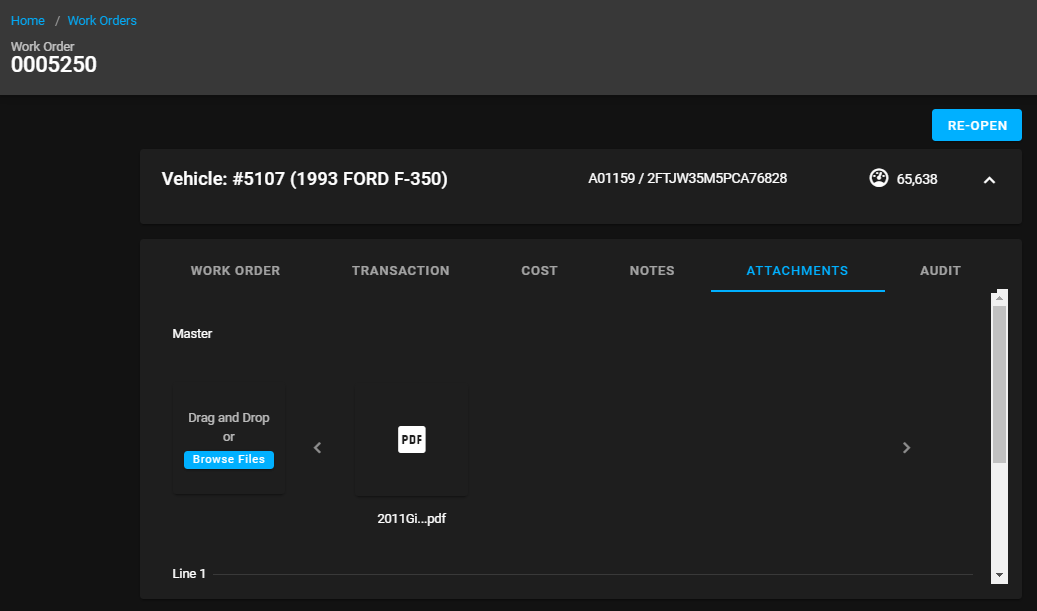Click the Browse Files button
This screenshot has height=611, width=1037.
[229, 460]
